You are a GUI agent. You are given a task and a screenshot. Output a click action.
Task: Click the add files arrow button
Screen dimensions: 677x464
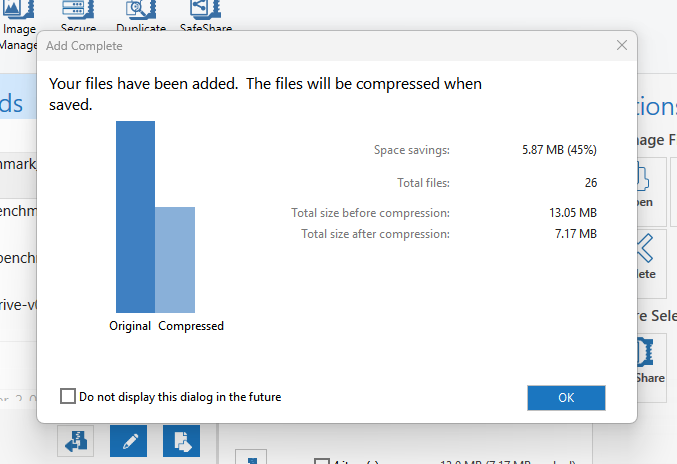click(75, 440)
